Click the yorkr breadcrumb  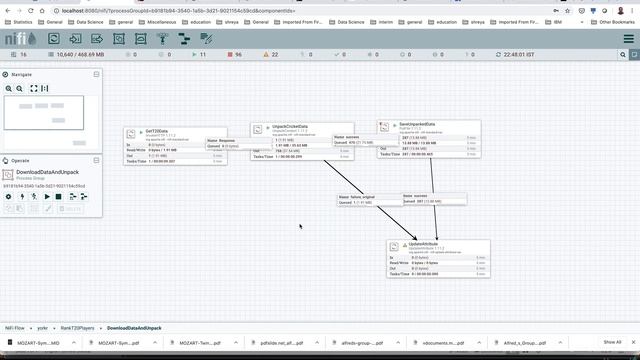(42, 328)
